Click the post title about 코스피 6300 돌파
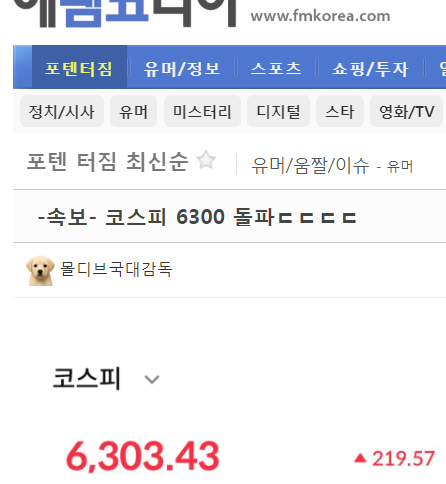This screenshot has width=446, height=484. [197, 217]
